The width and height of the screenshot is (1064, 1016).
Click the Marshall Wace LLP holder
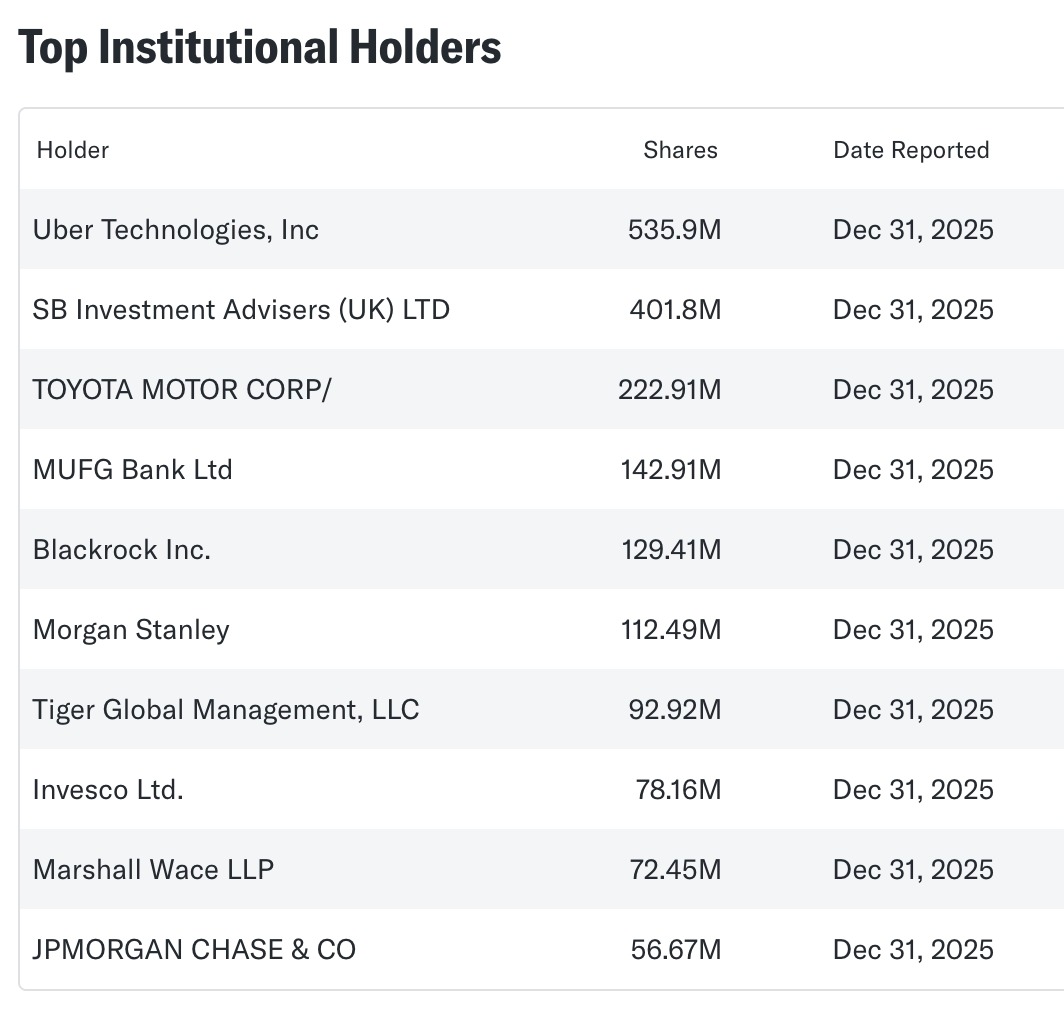pos(153,870)
